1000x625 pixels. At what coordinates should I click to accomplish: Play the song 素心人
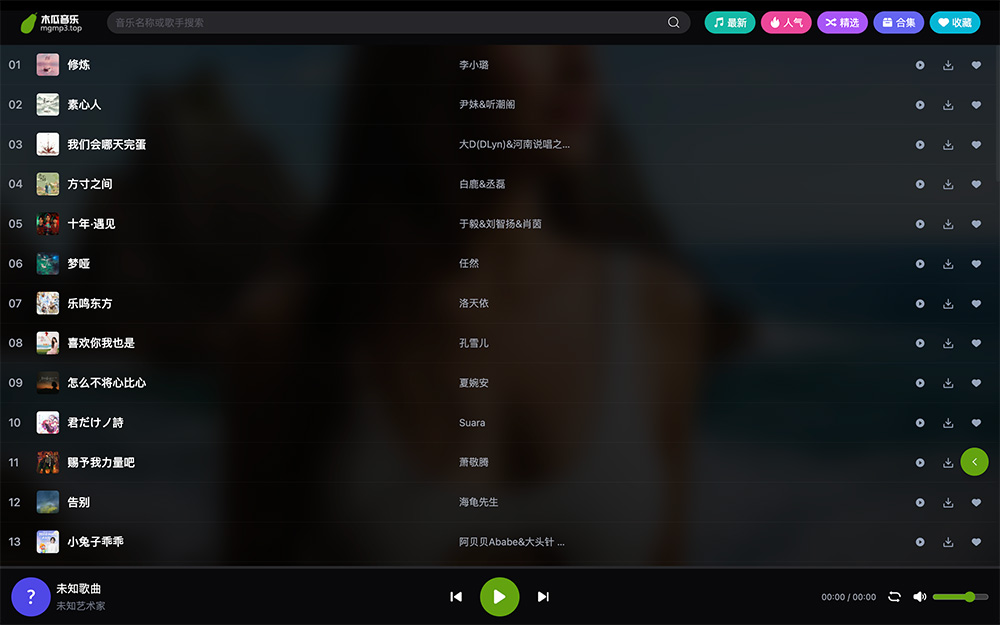pos(920,105)
